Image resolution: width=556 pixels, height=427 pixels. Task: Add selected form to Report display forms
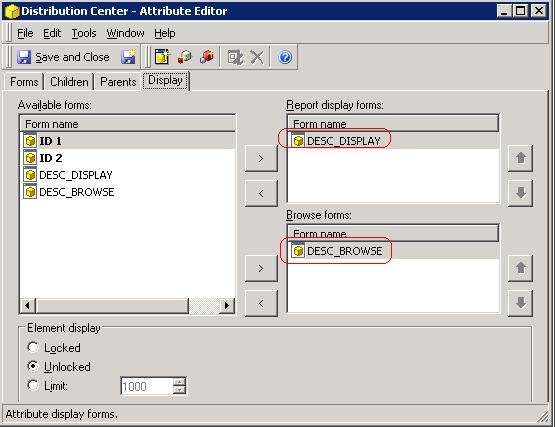[x=261, y=158]
